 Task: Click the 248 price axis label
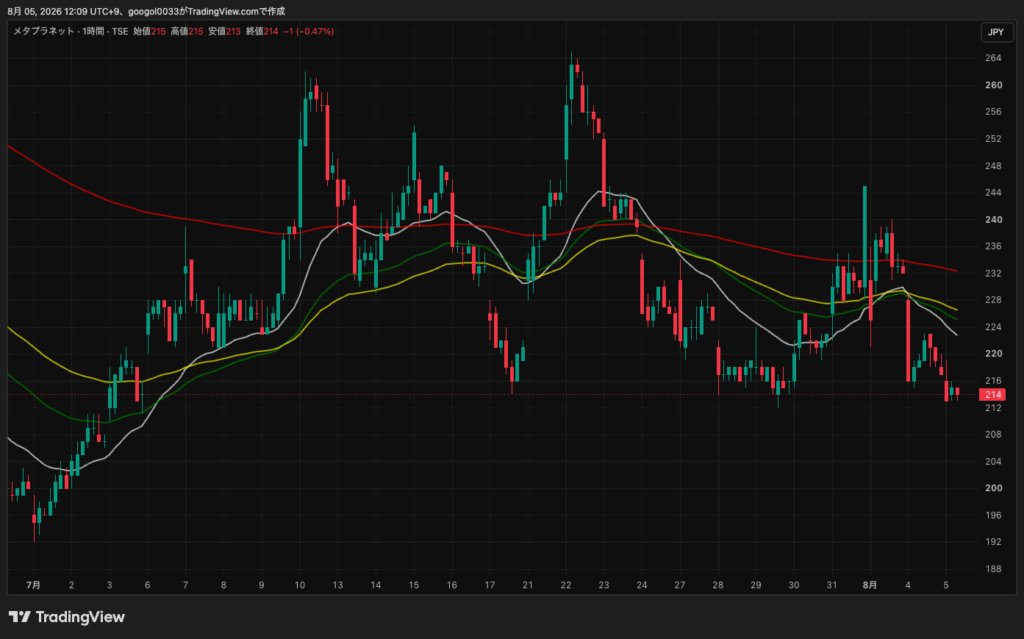point(993,166)
